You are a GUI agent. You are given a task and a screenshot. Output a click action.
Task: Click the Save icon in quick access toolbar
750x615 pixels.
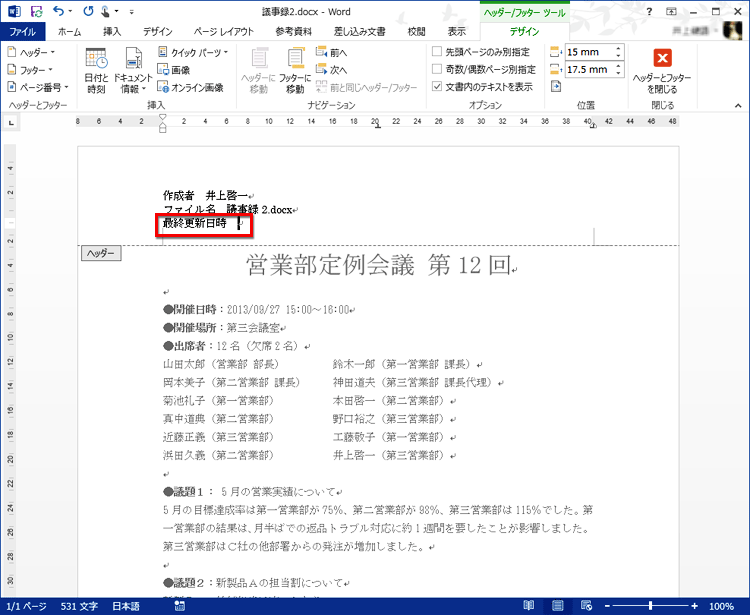coord(36,11)
